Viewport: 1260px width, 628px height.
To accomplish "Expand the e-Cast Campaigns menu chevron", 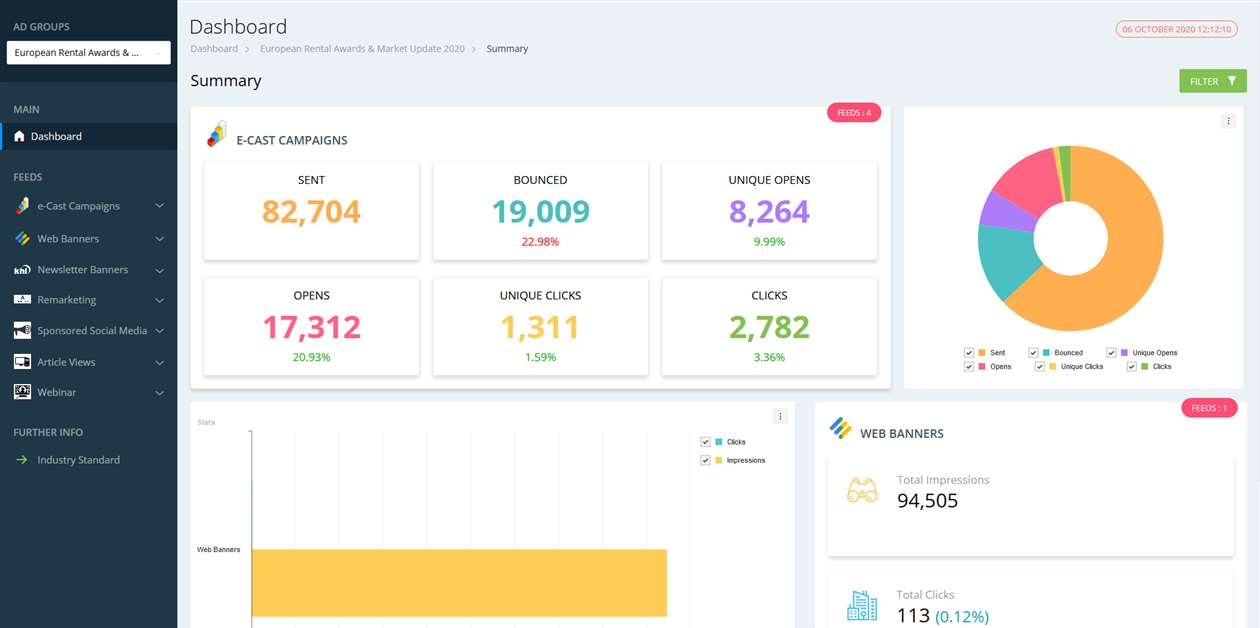I will tap(158, 206).
